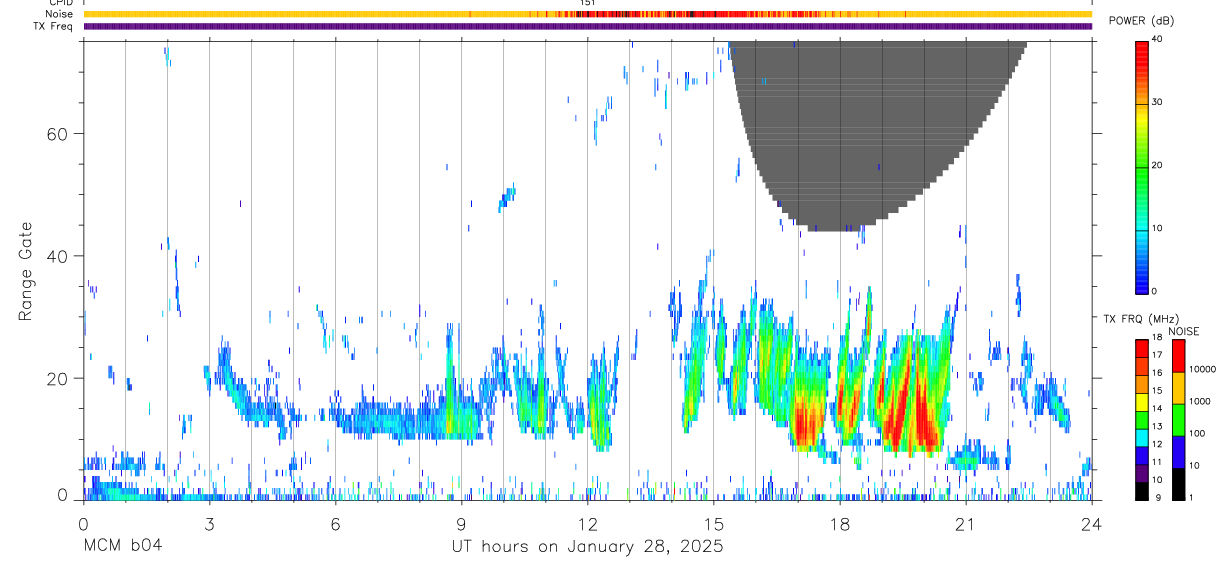This screenshot has height=567, width=1228.
Task: Select the yellow 1000-10000 noise swatch
Action: click(1178, 388)
